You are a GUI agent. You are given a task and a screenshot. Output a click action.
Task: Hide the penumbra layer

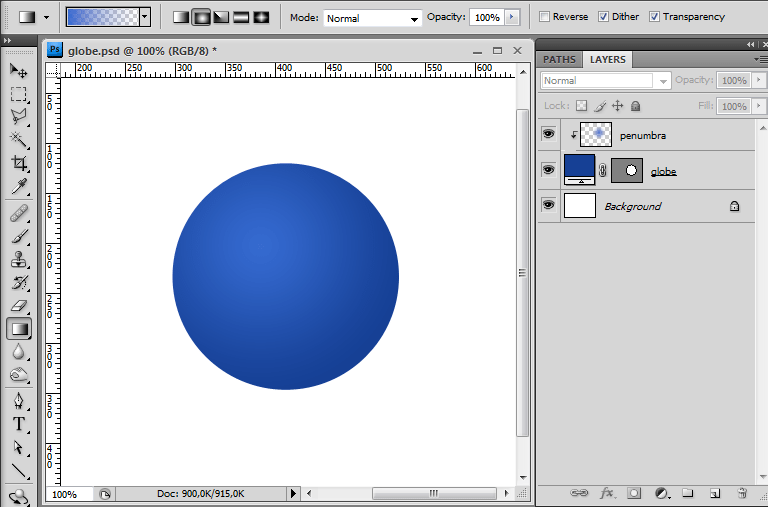tap(548, 134)
